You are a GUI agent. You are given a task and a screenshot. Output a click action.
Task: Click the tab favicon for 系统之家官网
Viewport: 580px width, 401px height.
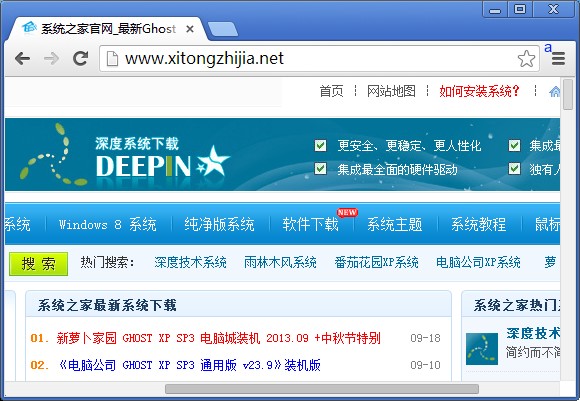click(x=29, y=27)
